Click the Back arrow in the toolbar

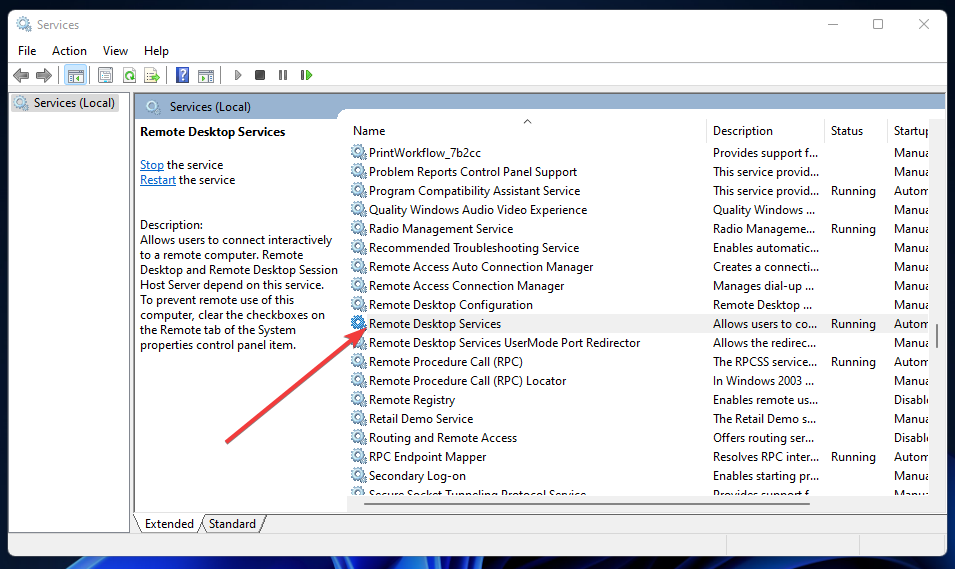point(21,75)
